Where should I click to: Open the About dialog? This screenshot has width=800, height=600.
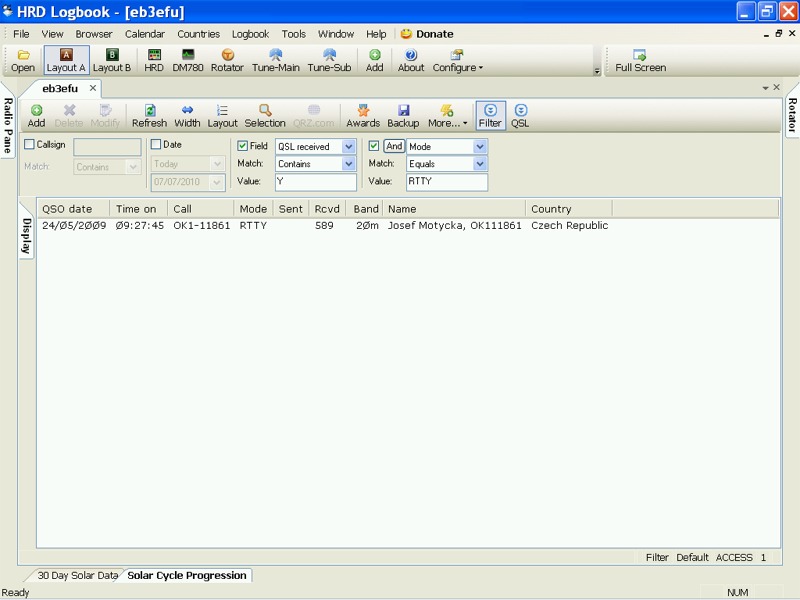[411, 60]
